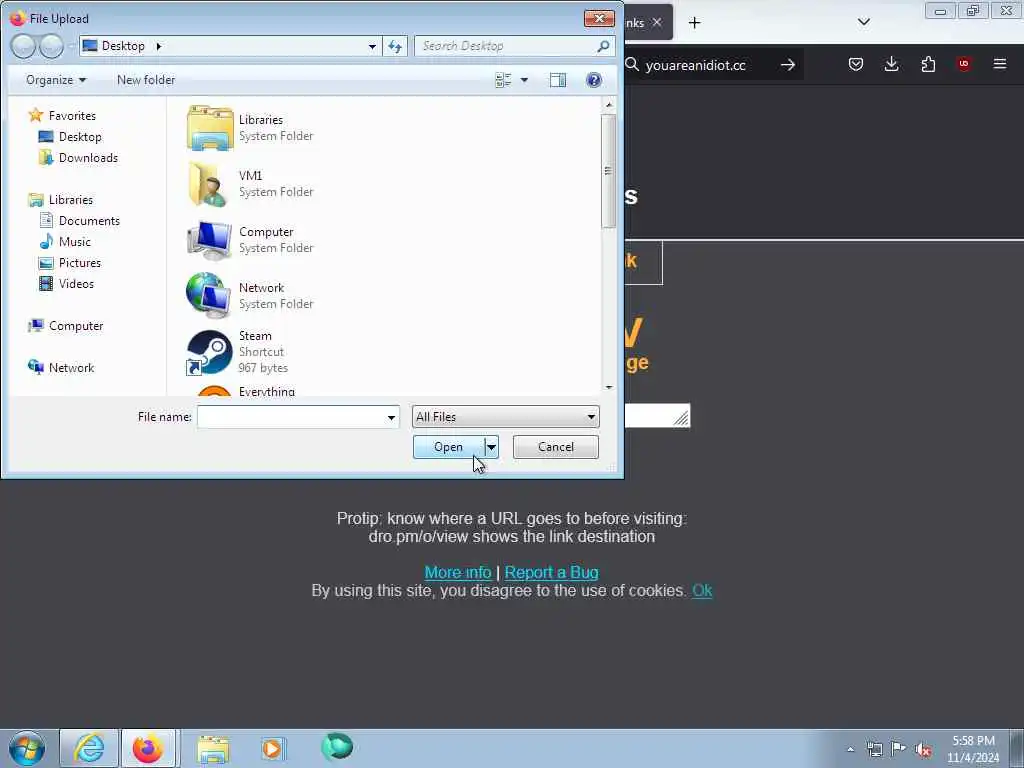Change the file view using the views icon
This screenshot has height=768, width=1024.
click(x=503, y=80)
